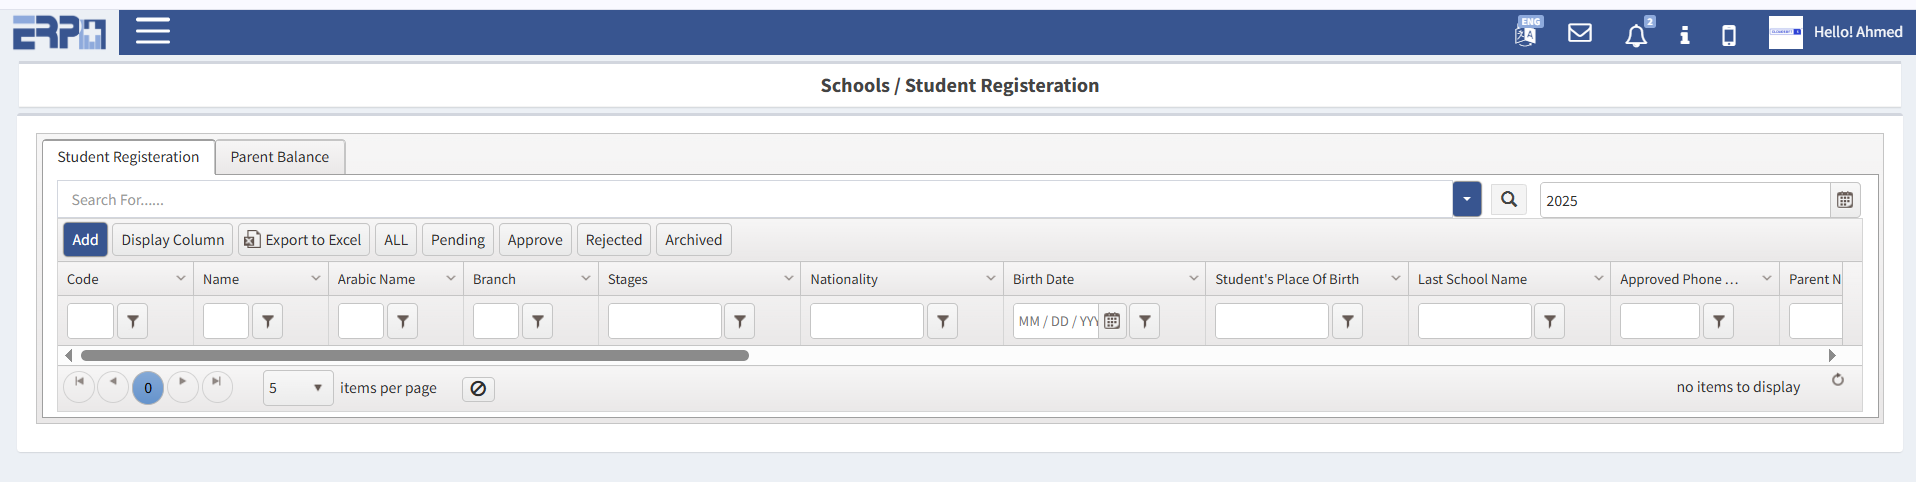1916x482 pixels.
Task: Select the Student Registeration tab
Action: 128,157
